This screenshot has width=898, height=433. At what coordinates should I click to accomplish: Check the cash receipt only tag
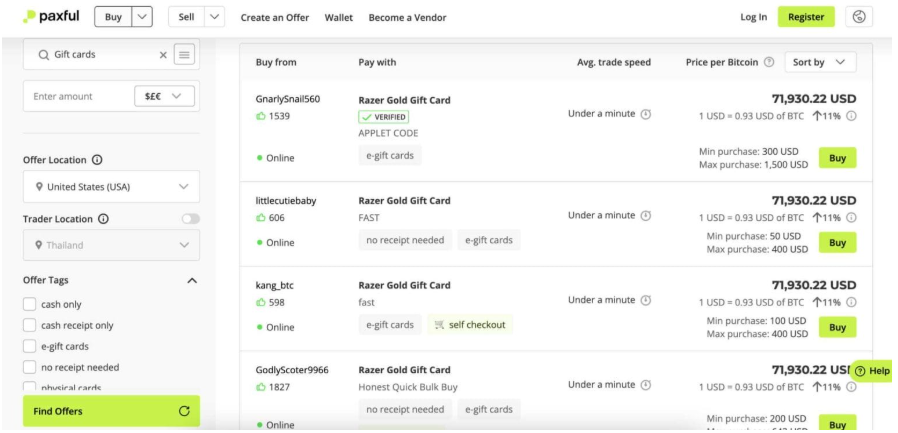click(x=29, y=325)
